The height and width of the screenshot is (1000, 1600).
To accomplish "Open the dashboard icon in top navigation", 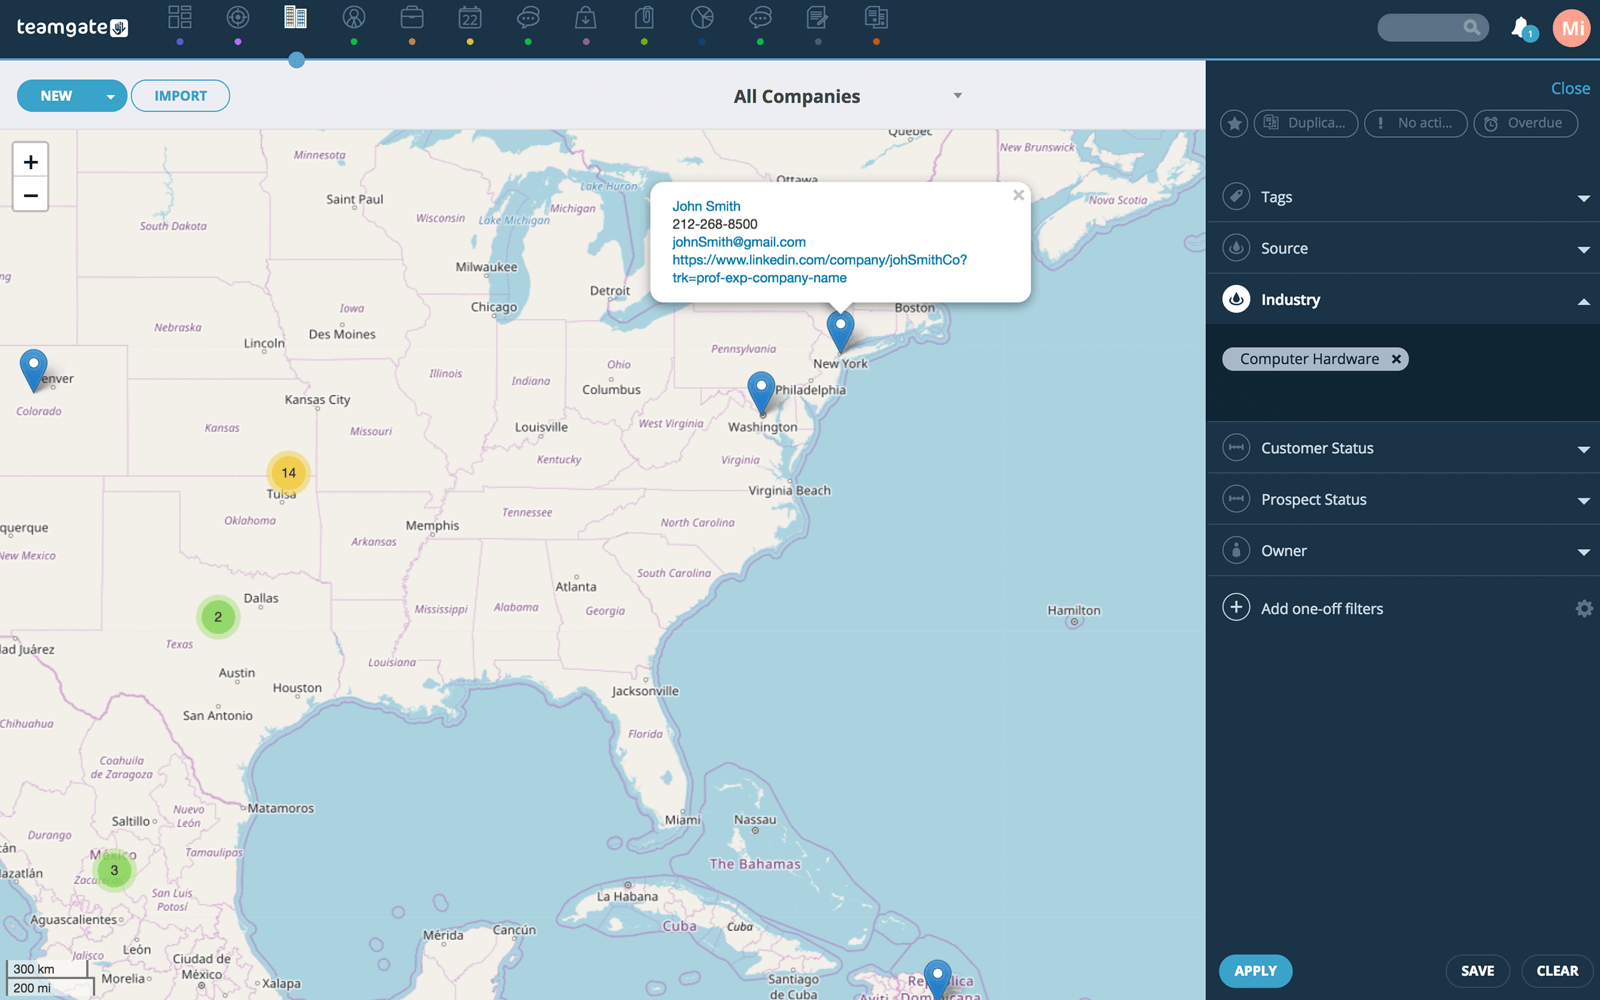I will (x=180, y=18).
